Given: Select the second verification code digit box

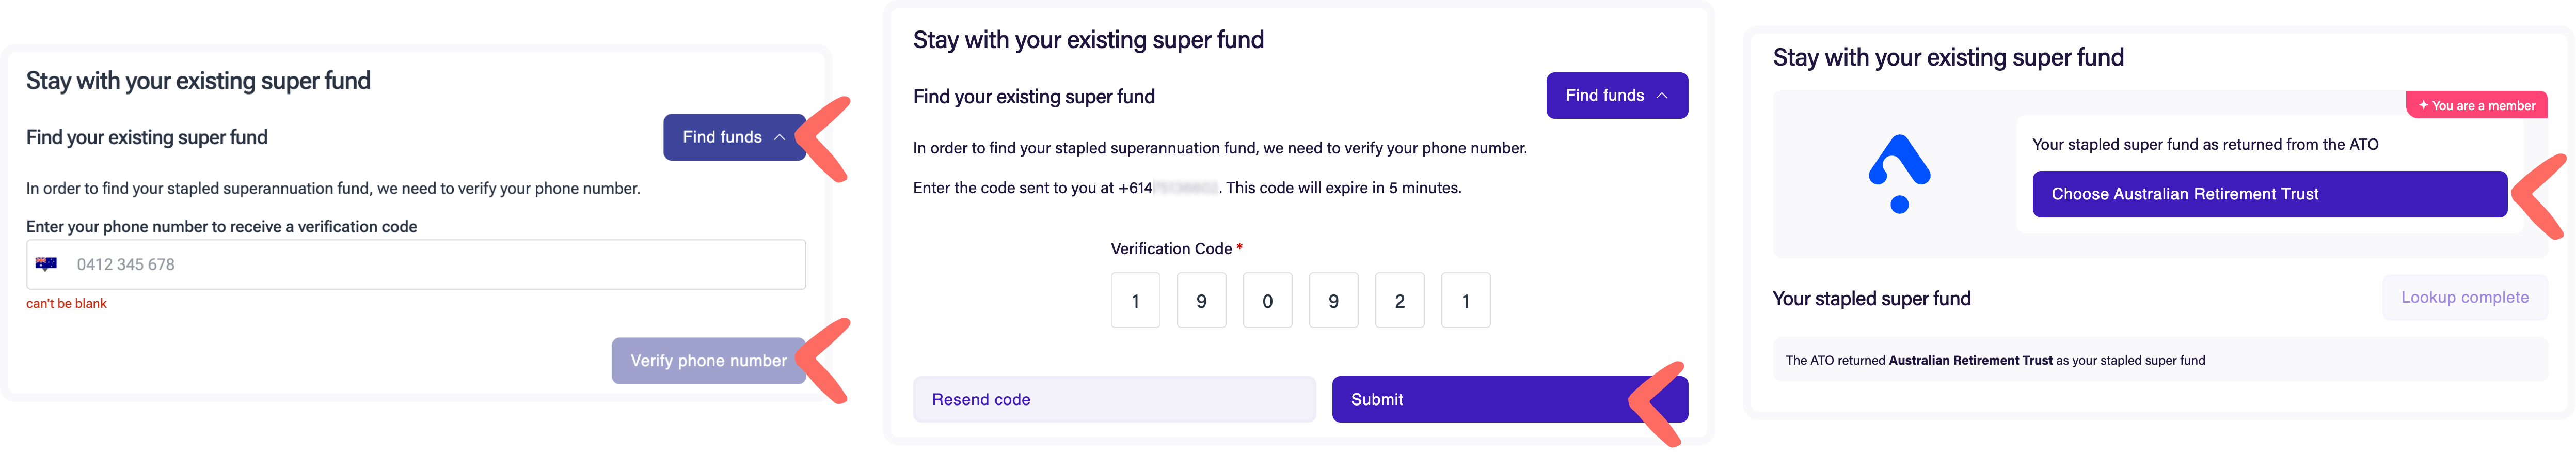Looking at the screenshot, I should click(1201, 300).
